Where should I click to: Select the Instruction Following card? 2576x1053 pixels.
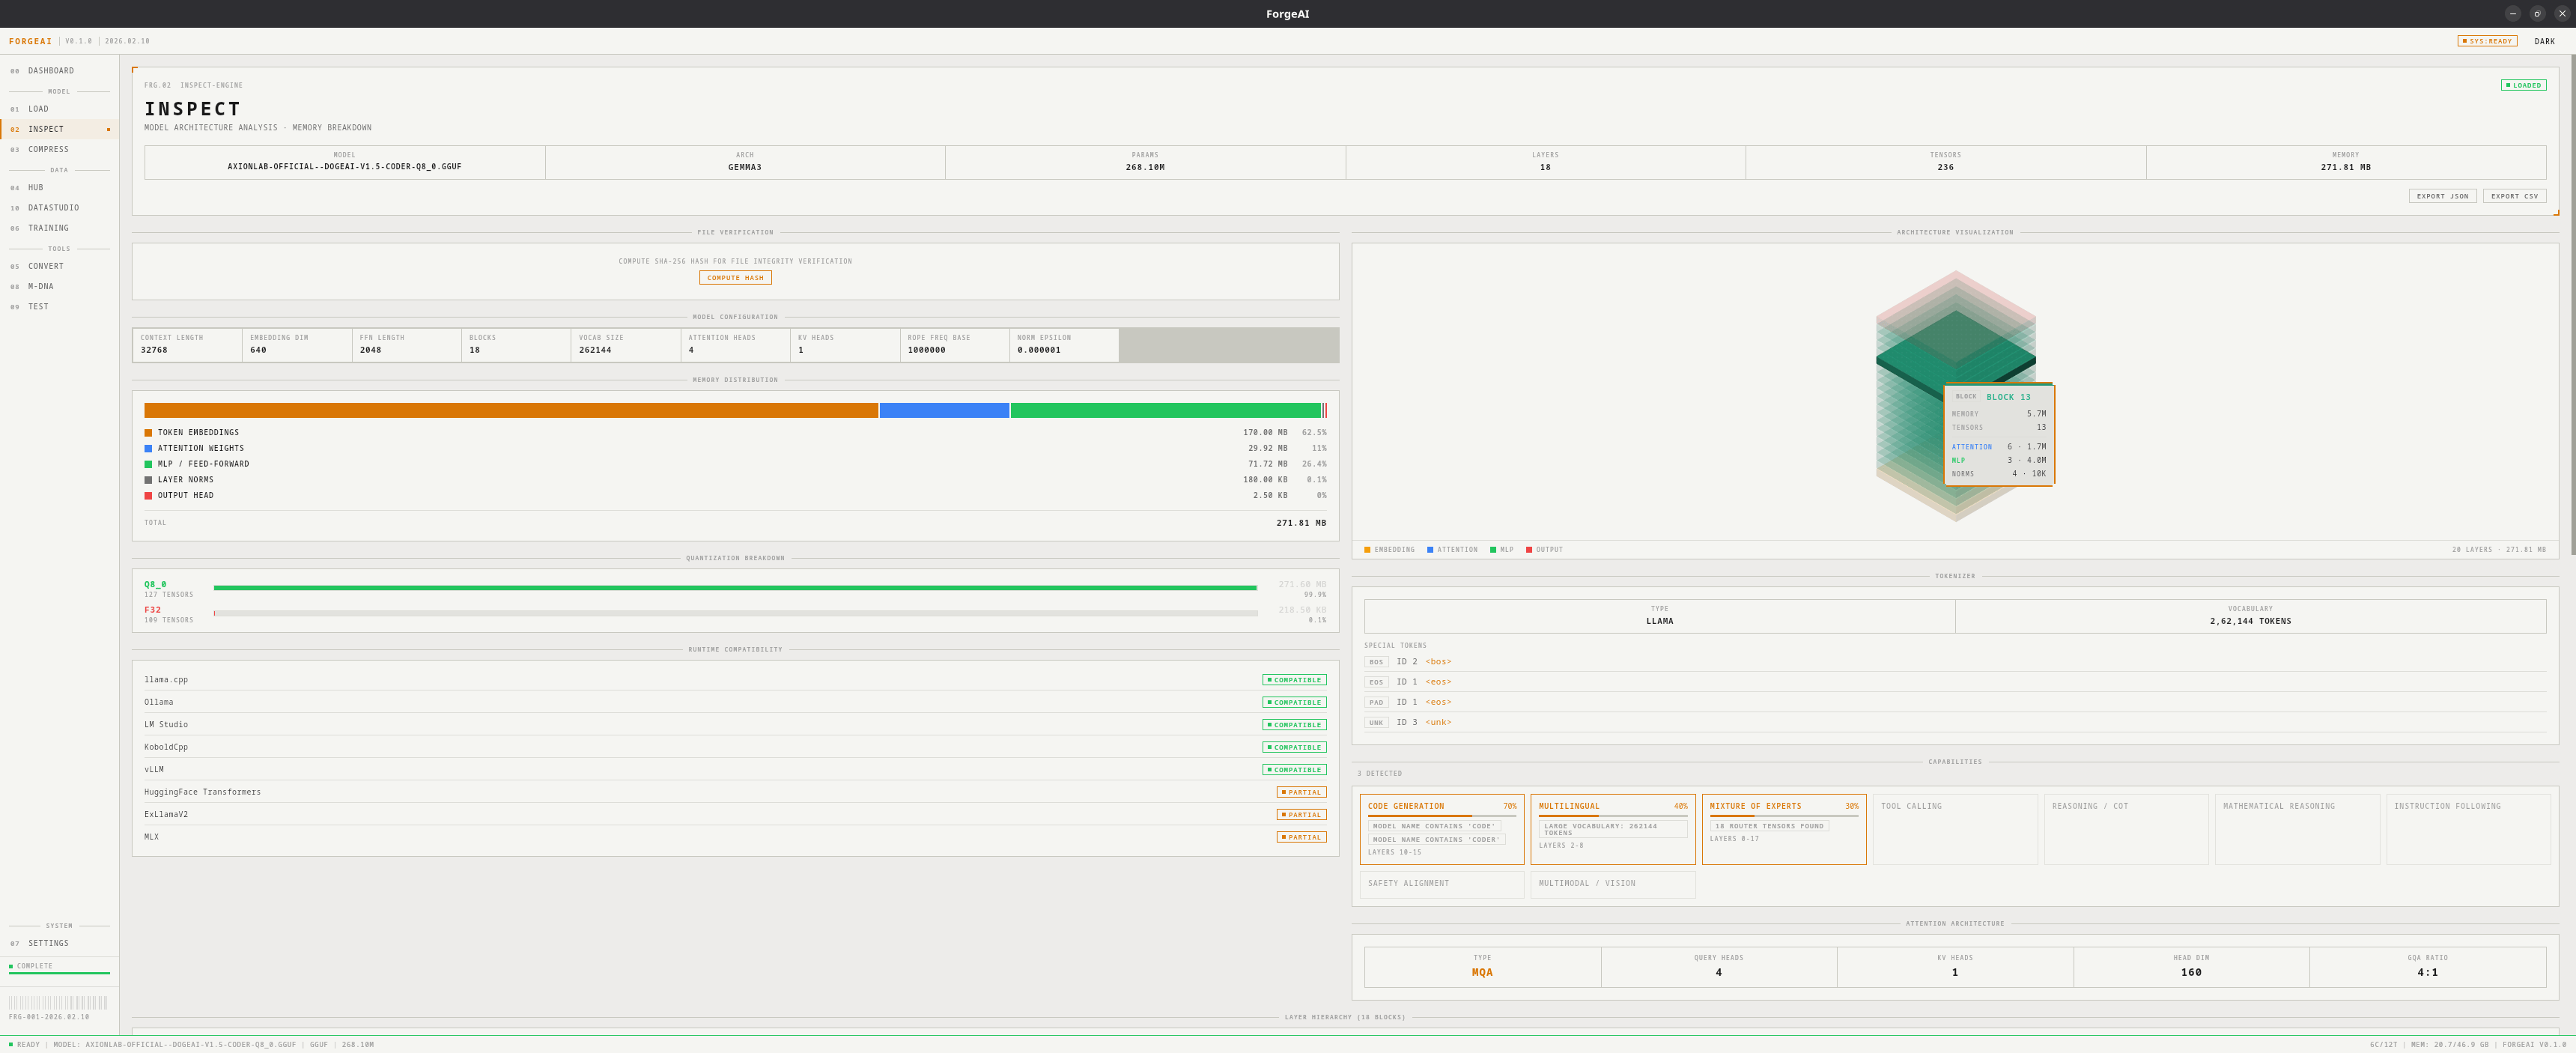coord(2468,829)
